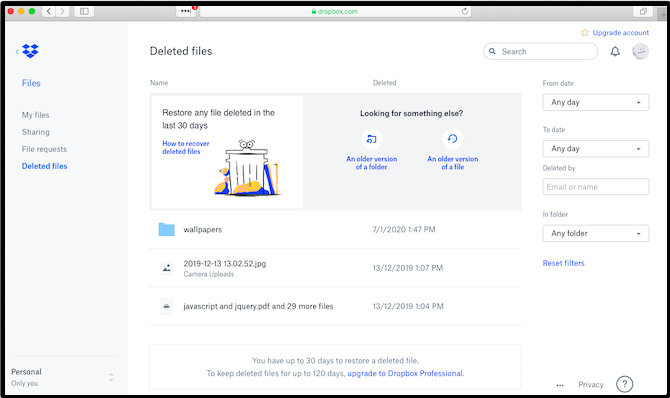Open File requests in the sidebar

(x=44, y=149)
